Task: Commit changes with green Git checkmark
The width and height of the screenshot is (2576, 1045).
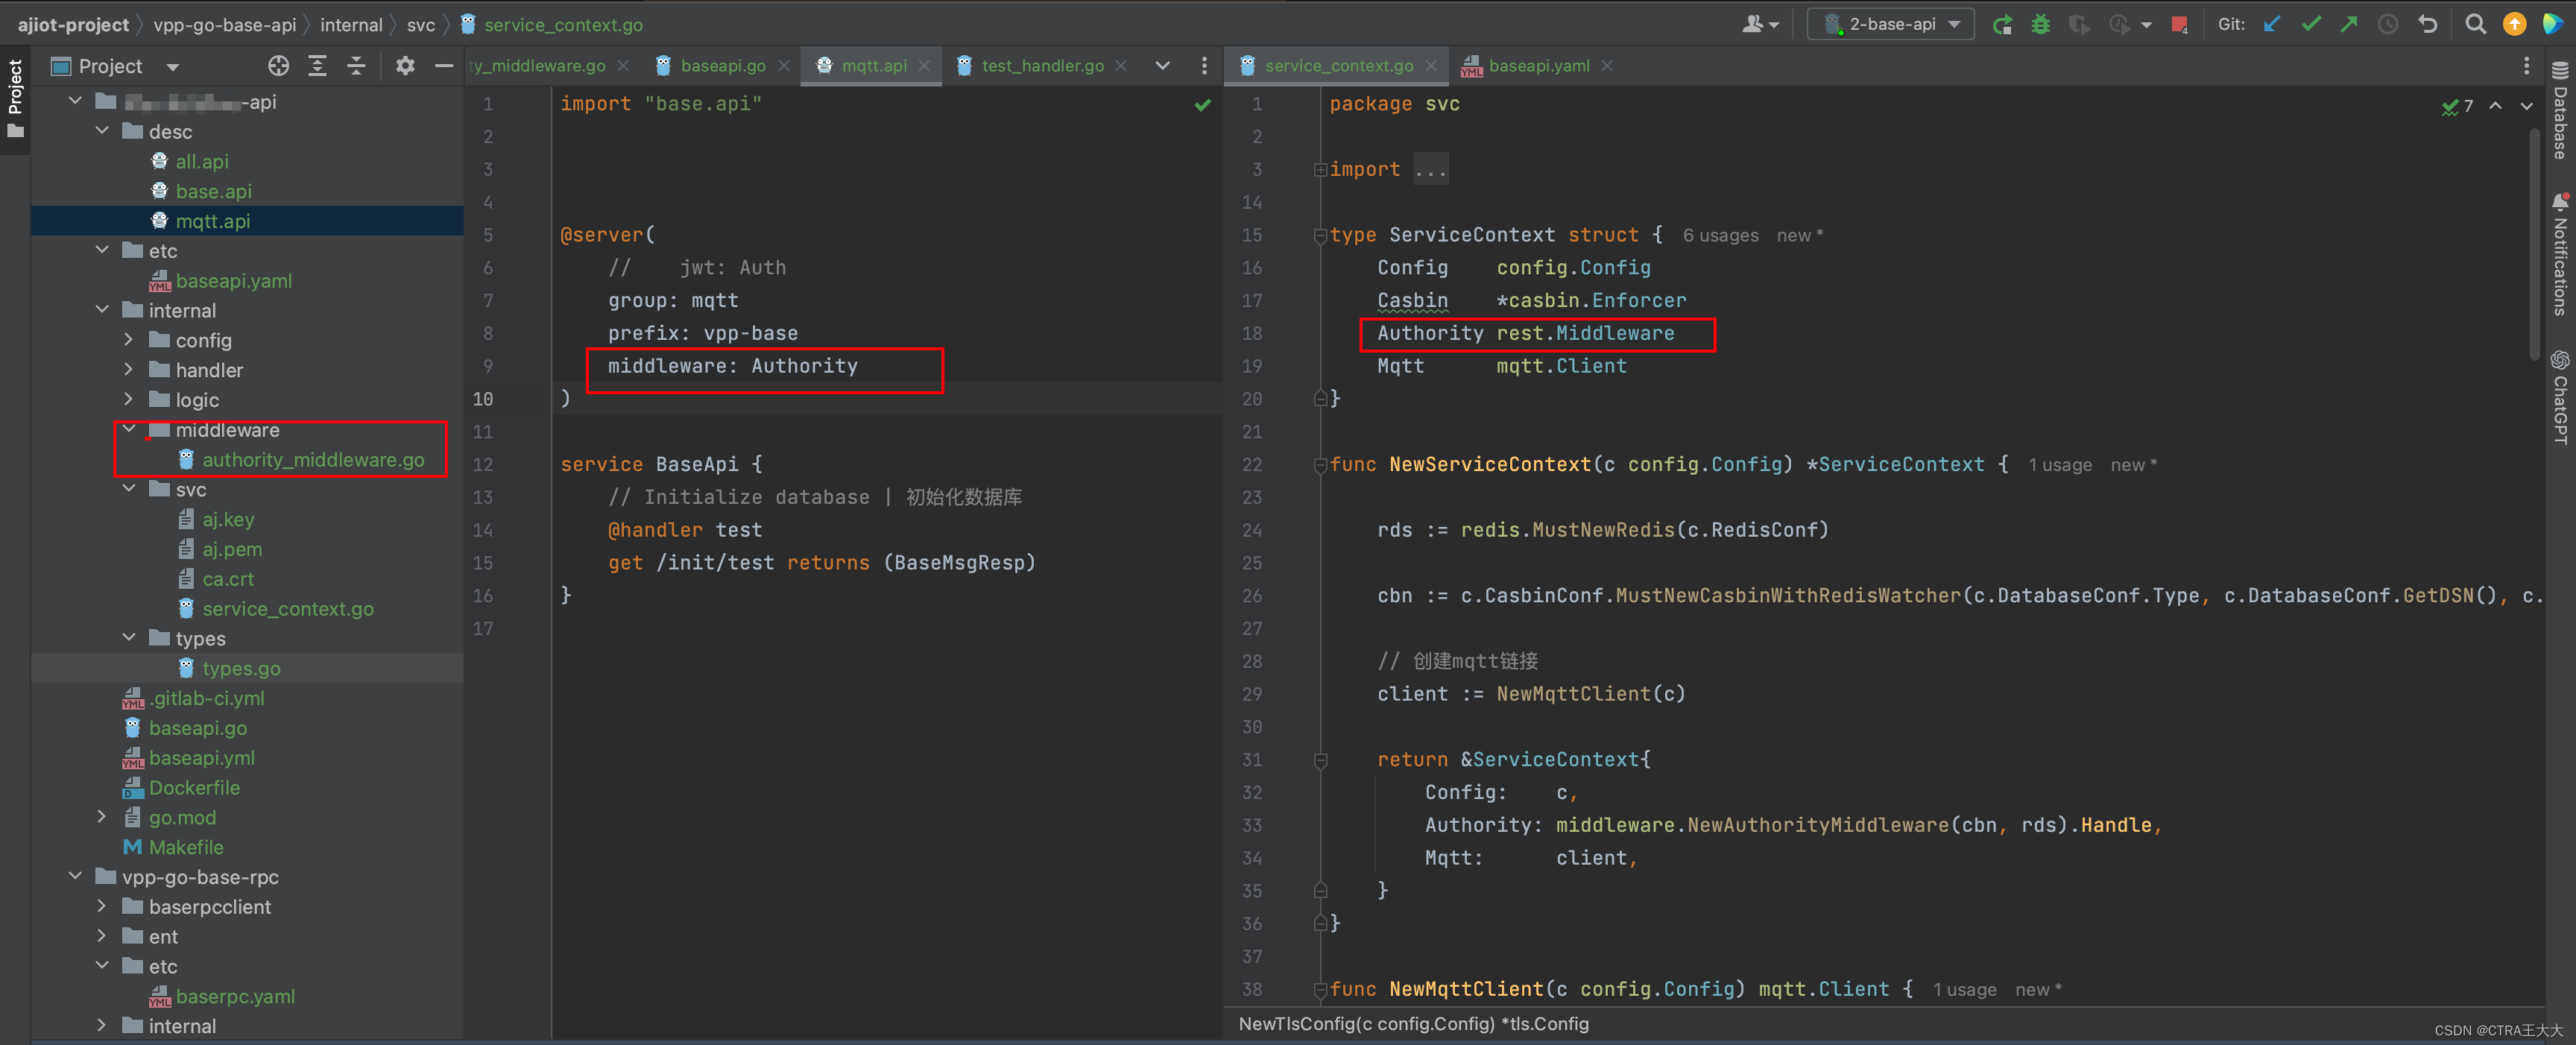Action: [2311, 25]
